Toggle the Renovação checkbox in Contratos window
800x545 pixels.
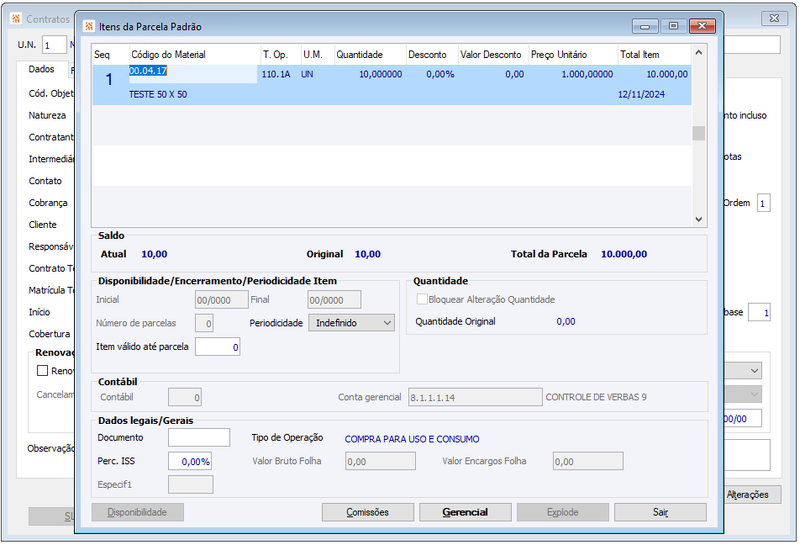coord(42,370)
